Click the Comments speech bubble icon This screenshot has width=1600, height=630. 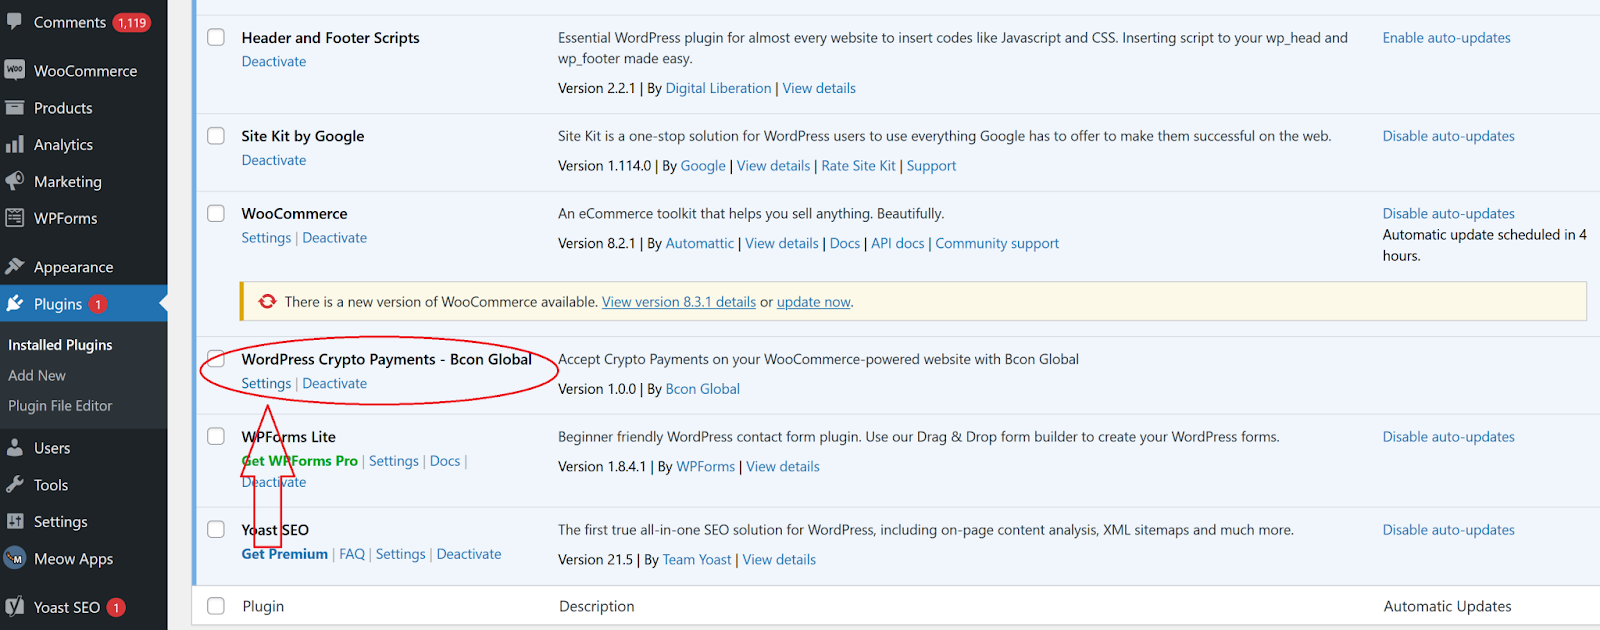click(x=14, y=21)
